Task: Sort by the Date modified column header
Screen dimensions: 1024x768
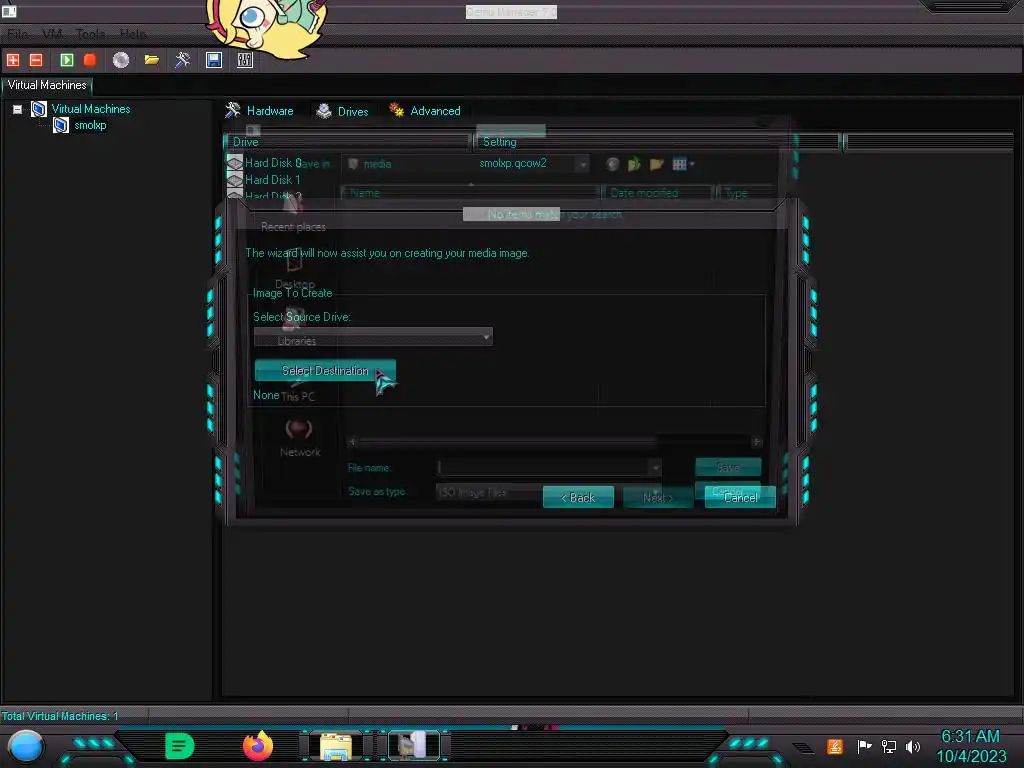Action: (658, 193)
